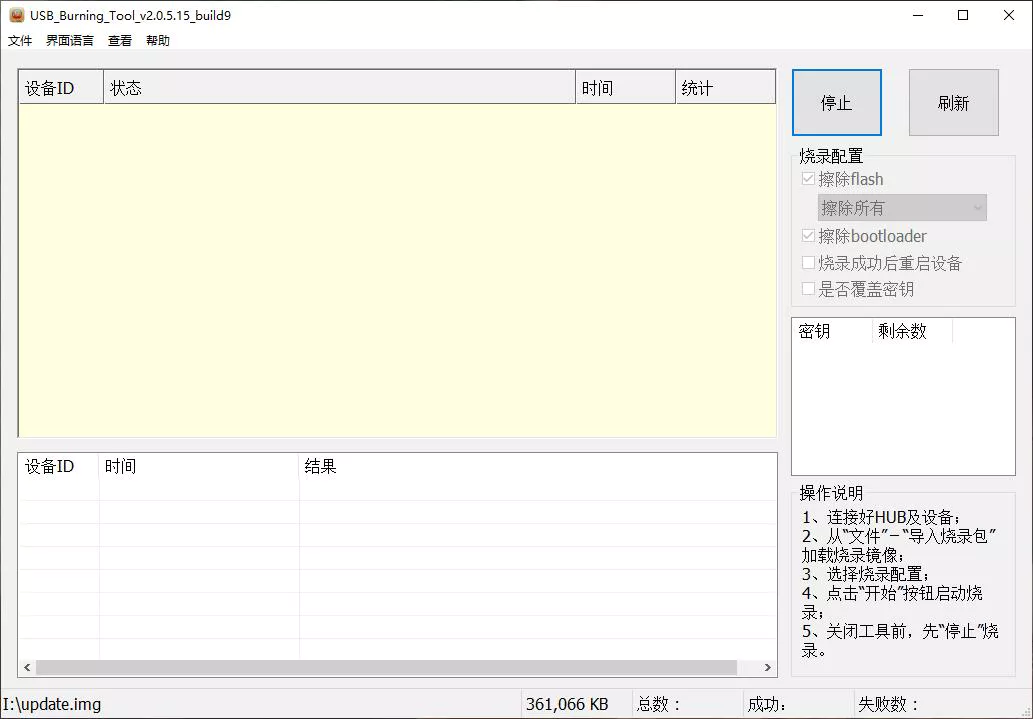The image size is (1033, 719).
Task: Maximize the USB Burning Tool window
Action: pyautogui.click(x=963, y=15)
